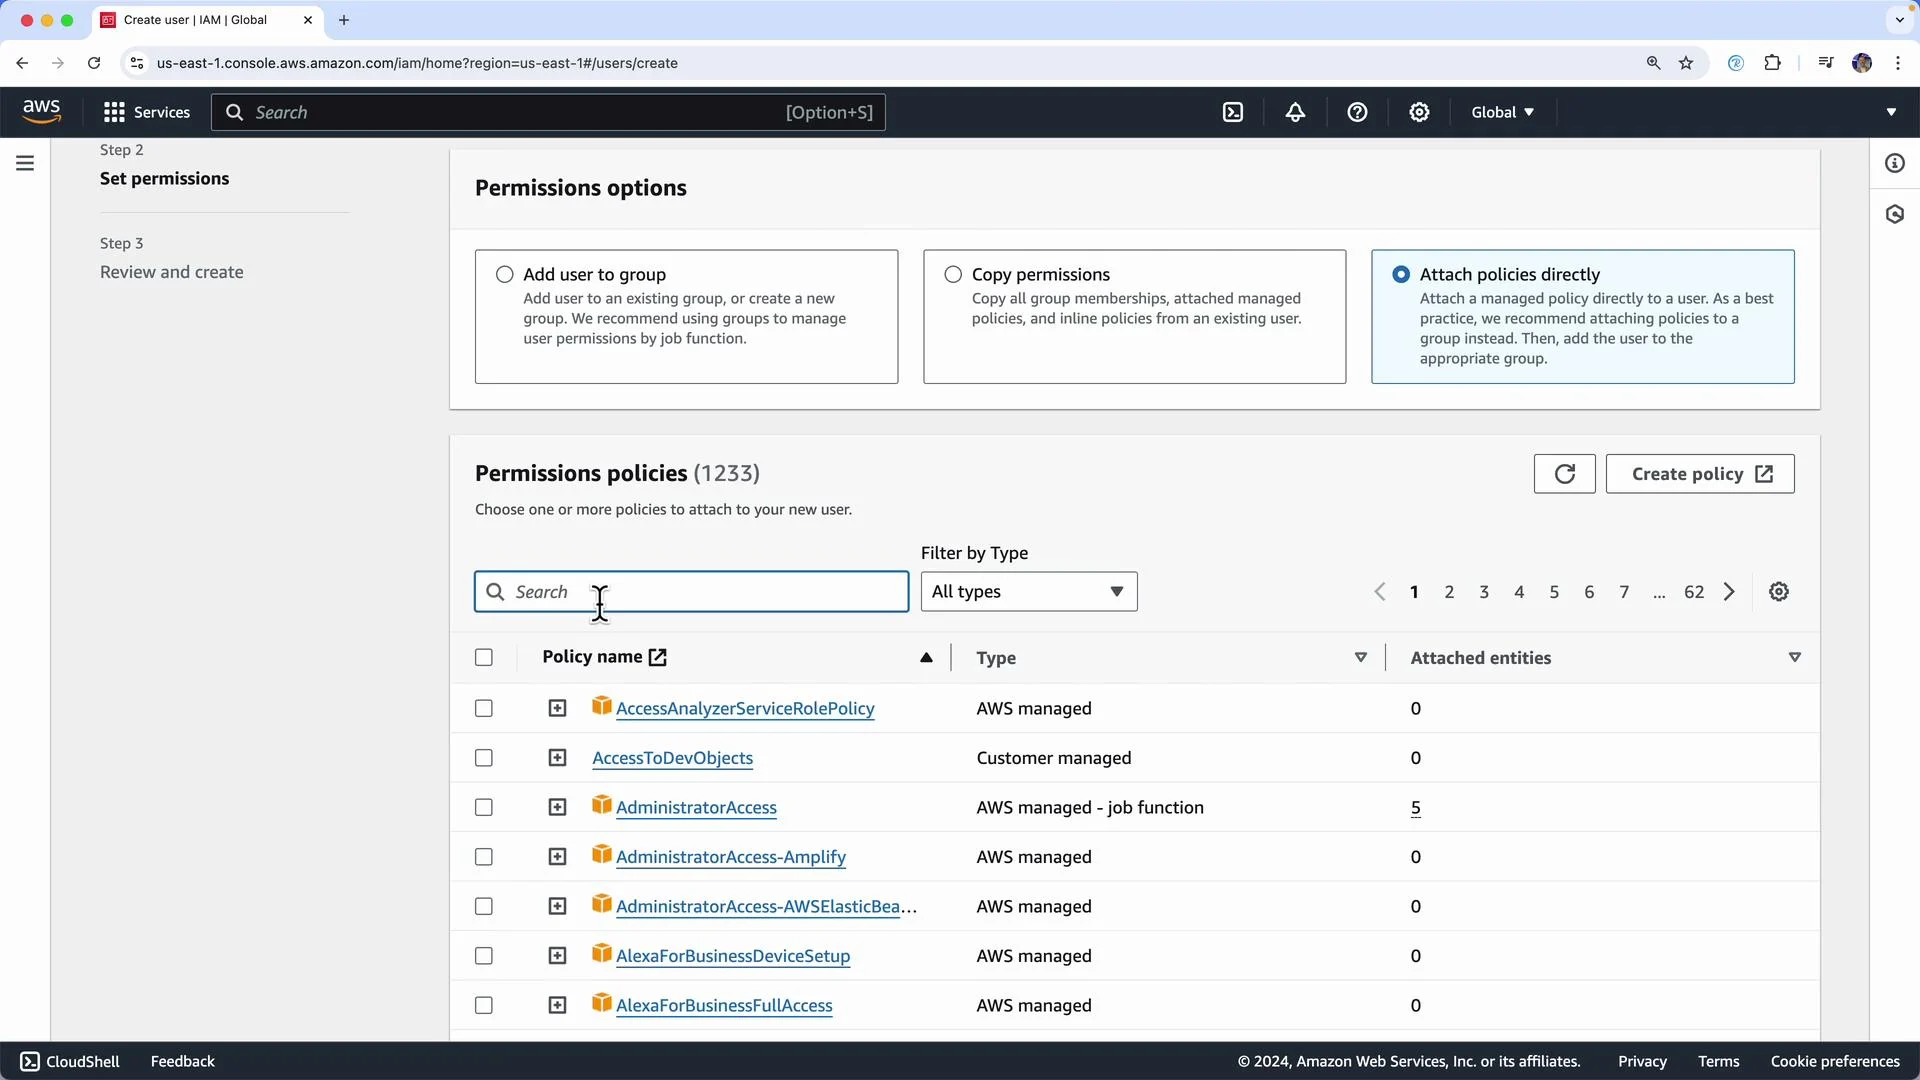Click the CloudShell icon in footer

pos(30,1061)
